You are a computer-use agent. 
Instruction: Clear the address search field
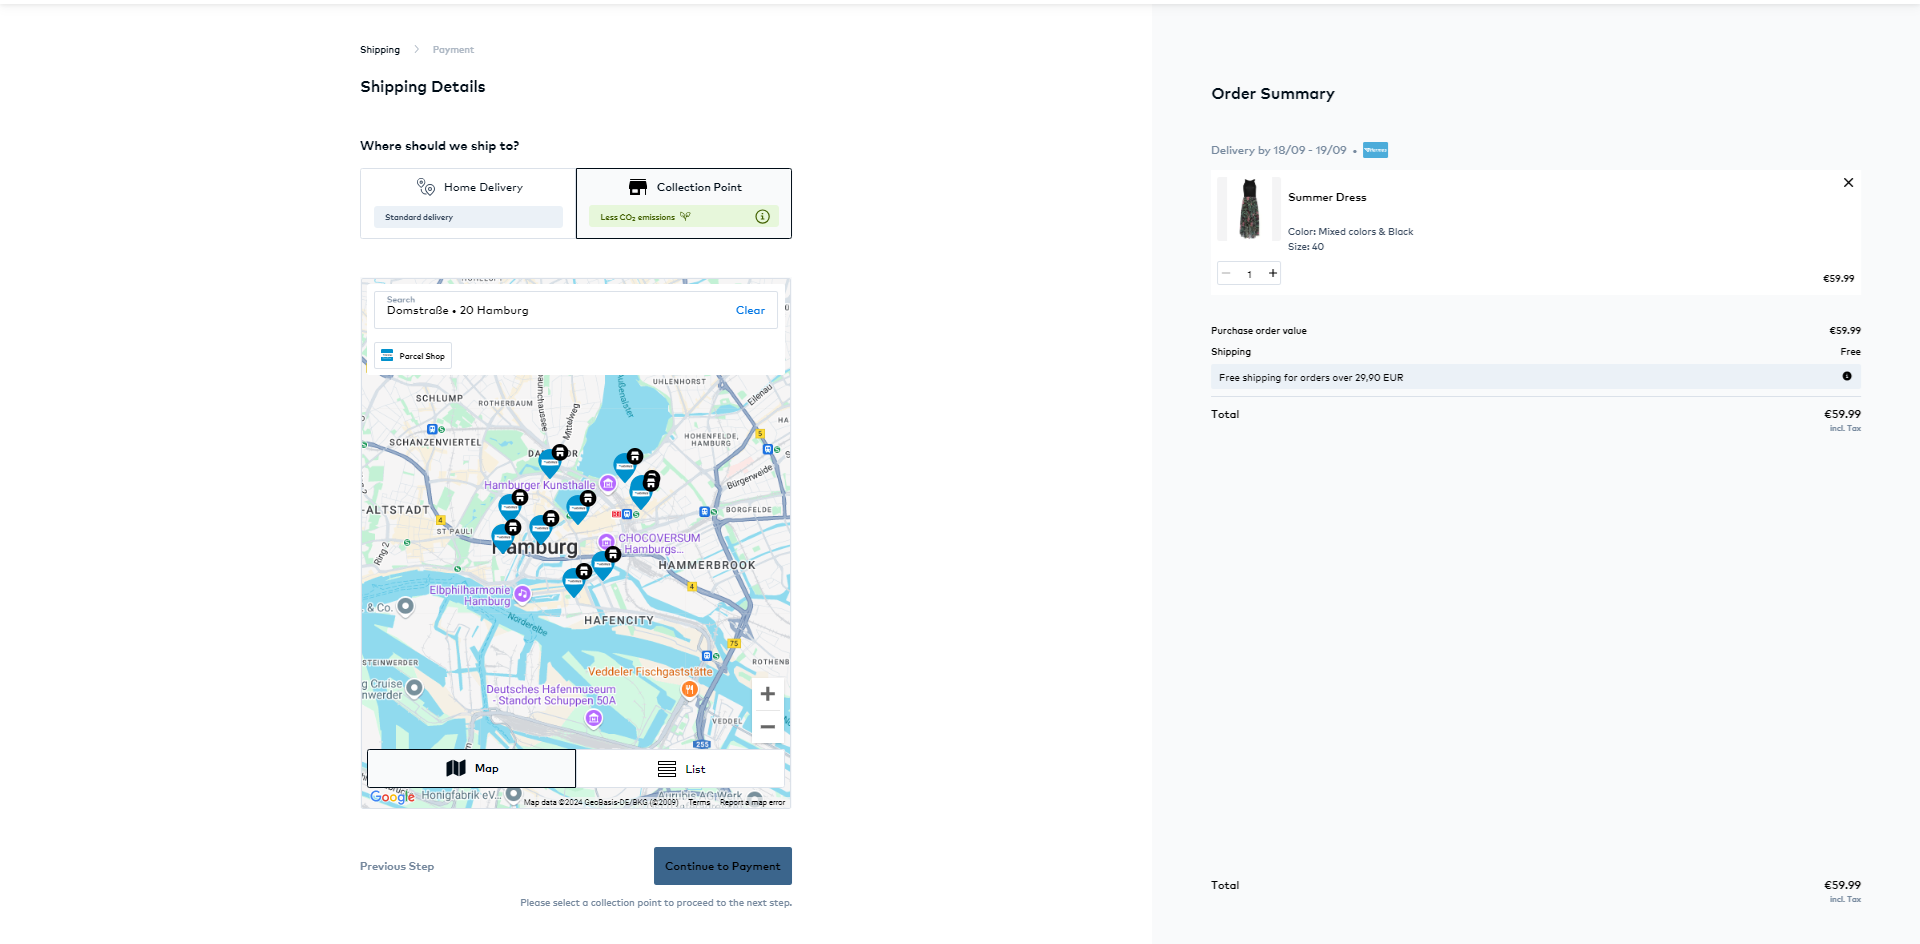tap(750, 310)
